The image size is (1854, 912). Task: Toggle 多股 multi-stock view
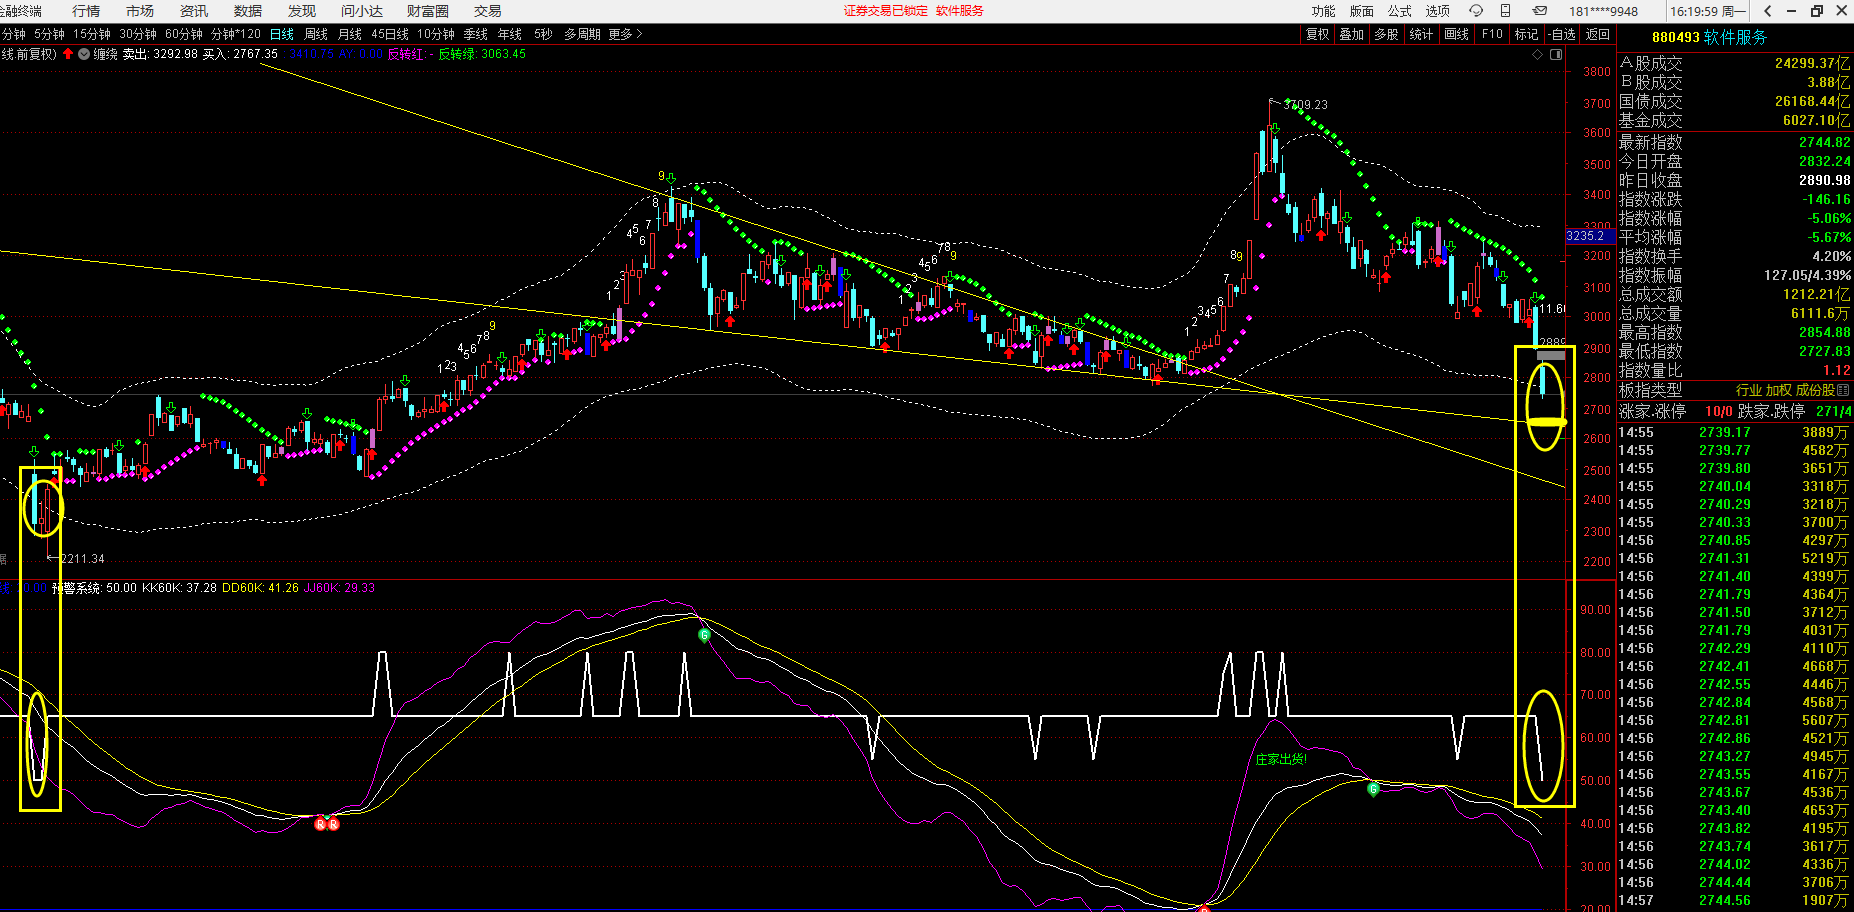pos(1385,34)
